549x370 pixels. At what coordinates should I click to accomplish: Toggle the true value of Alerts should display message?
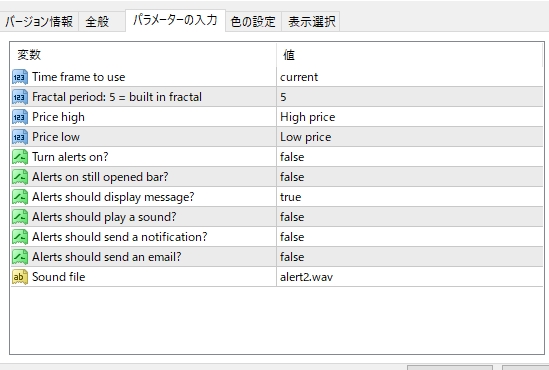410,197
